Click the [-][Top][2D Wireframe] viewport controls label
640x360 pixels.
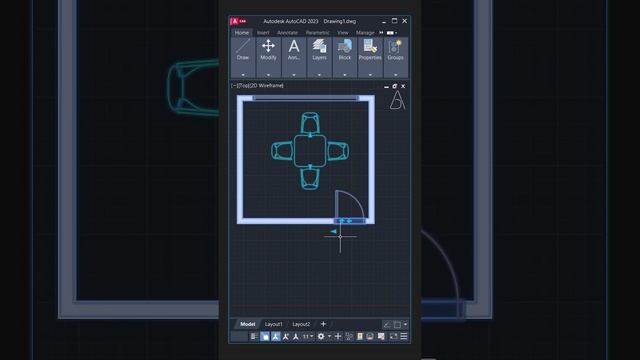click(257, 86)
